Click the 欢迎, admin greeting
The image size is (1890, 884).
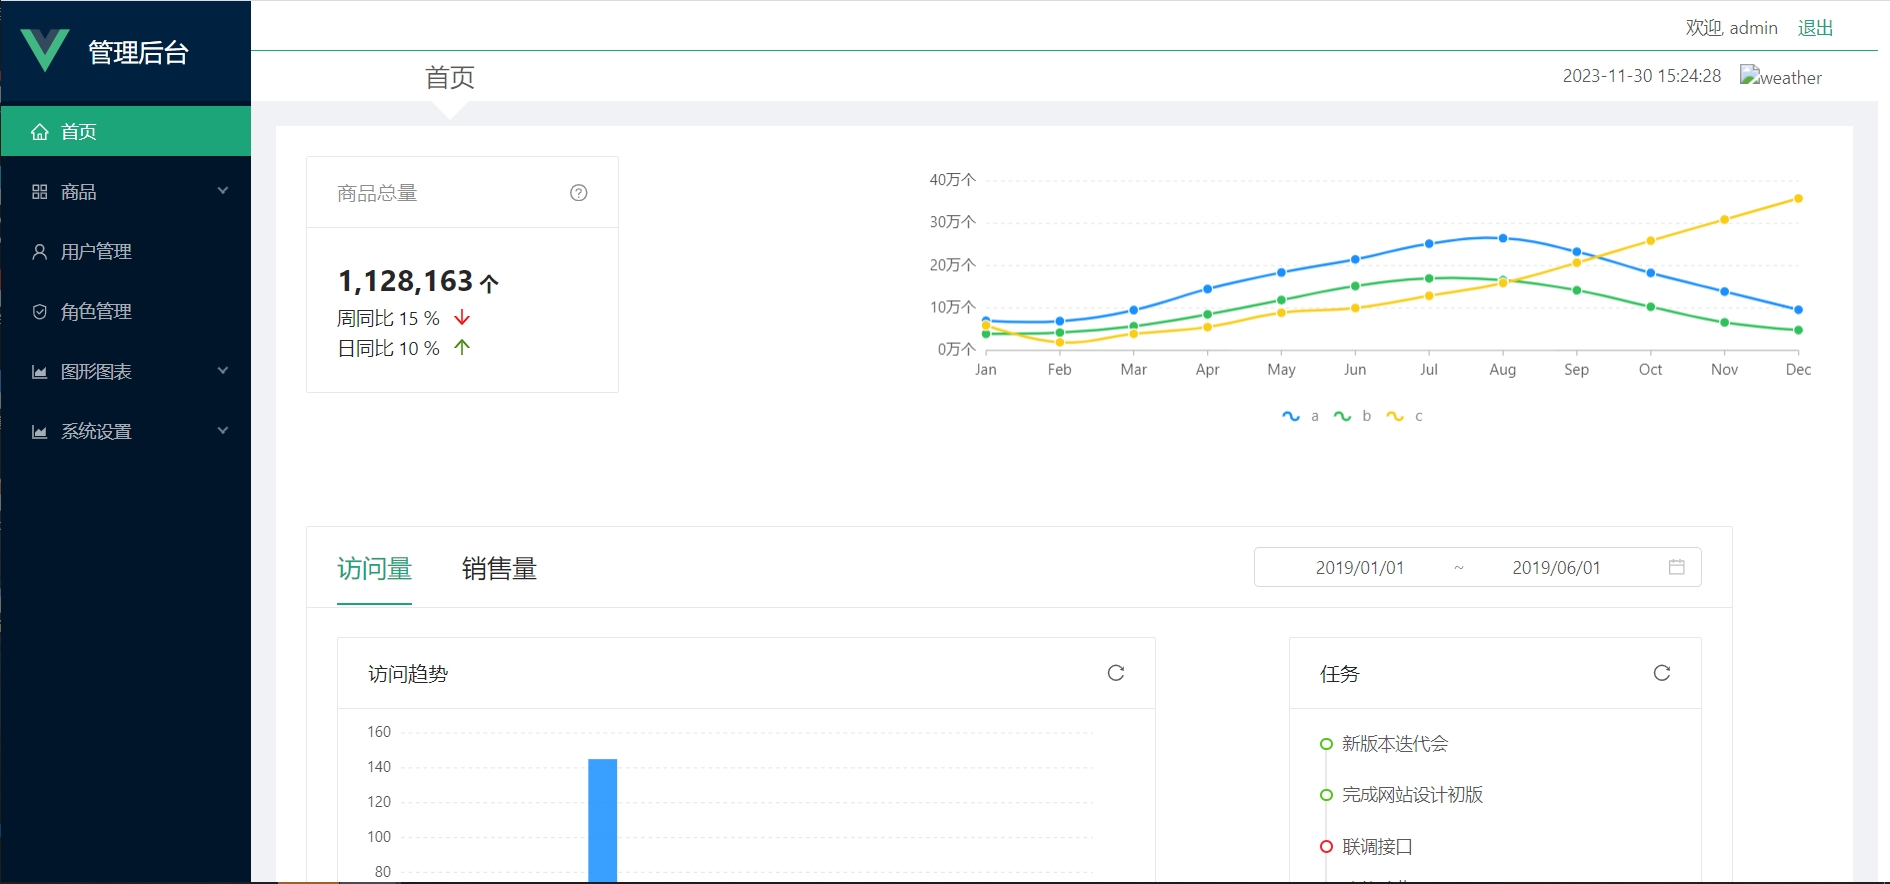tap(1732, 28)
